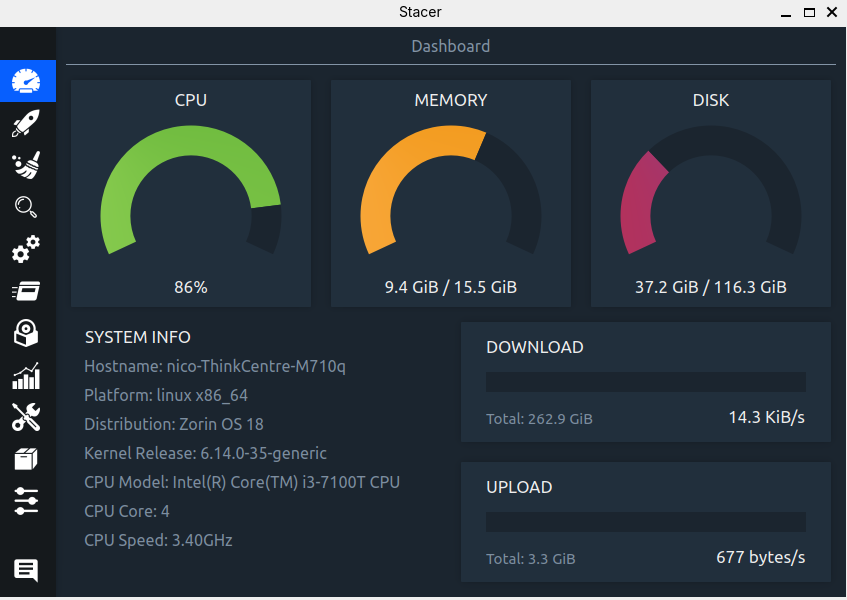The height and width of the screenshot is (600, 847).
Task: Close the Stacer window
Action: coord(832,12)
